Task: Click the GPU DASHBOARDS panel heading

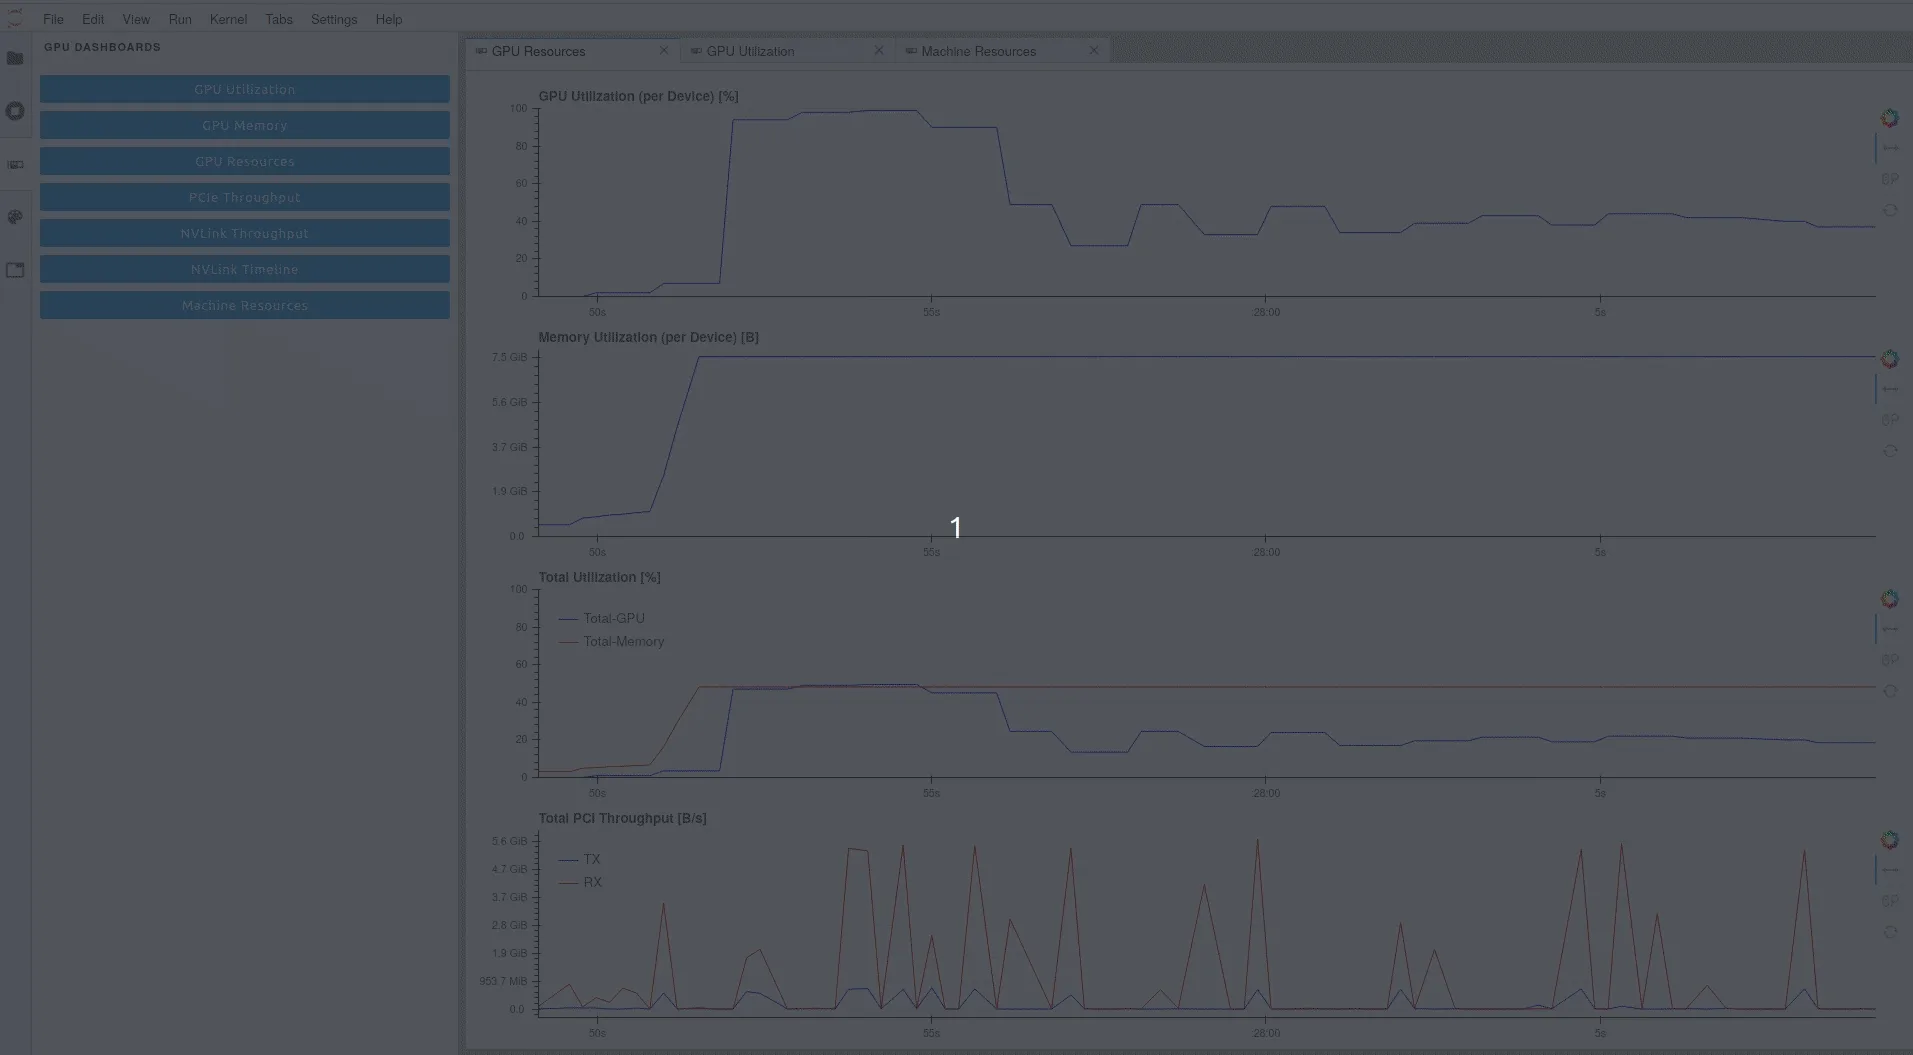Action: tap(102, 47)
